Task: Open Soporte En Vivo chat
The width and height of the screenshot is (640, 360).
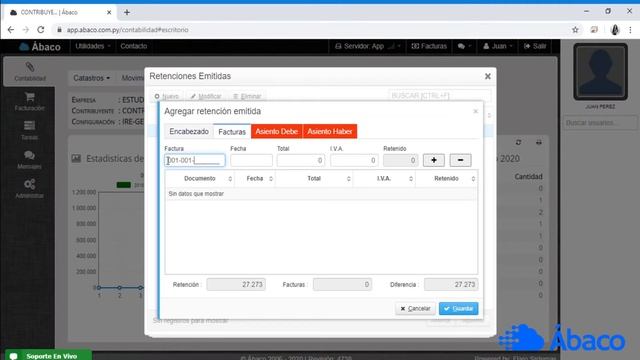Action: (48, 356)
